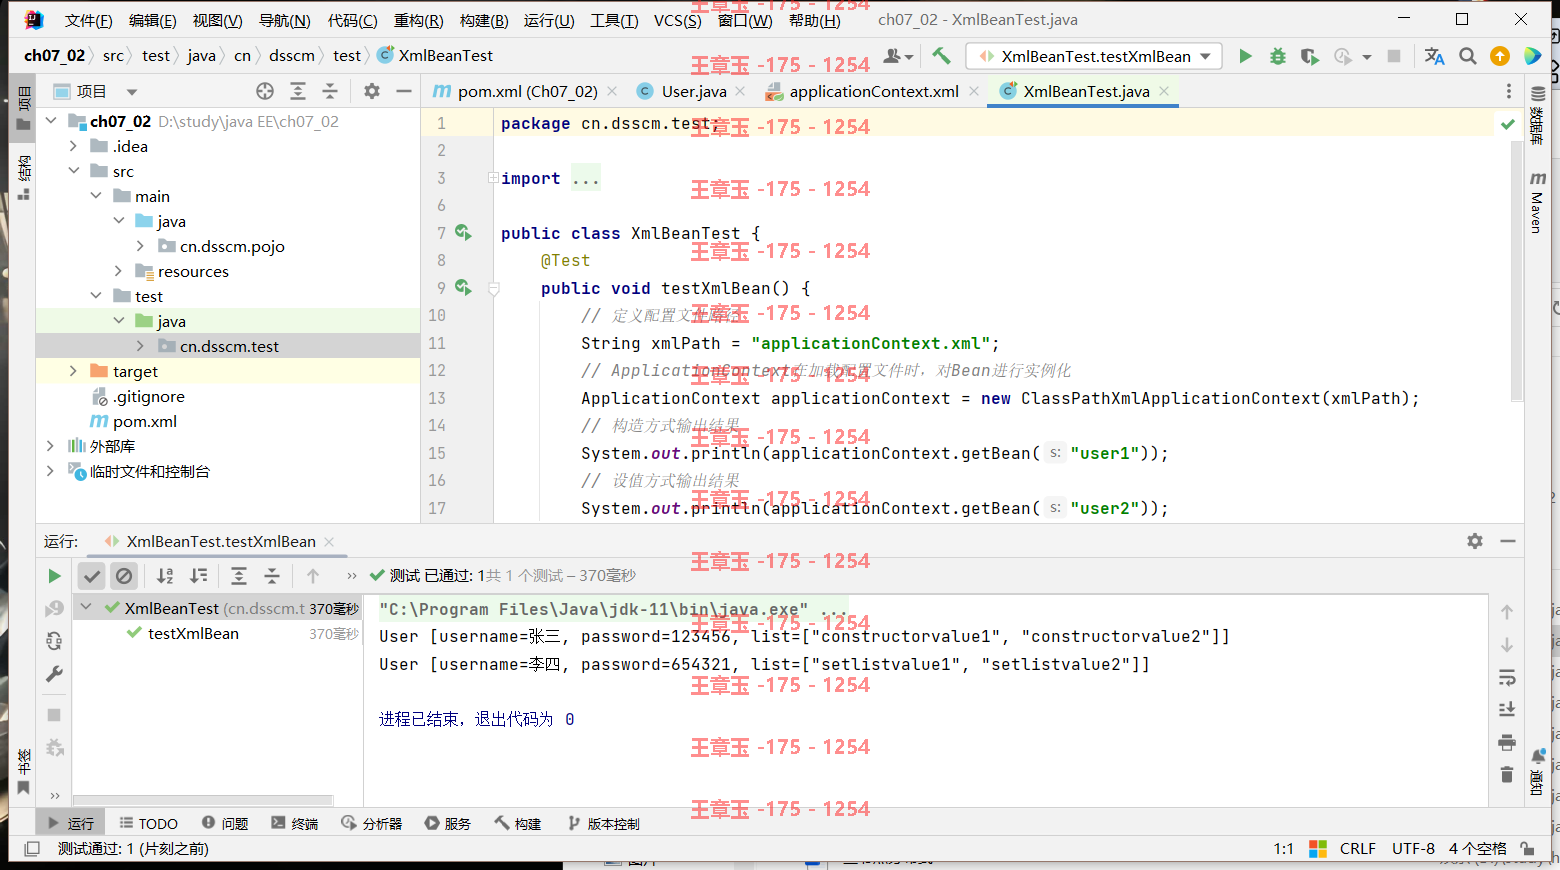Print console output icon
The image size is (1560, 870).
click(x=1507, y=742)
